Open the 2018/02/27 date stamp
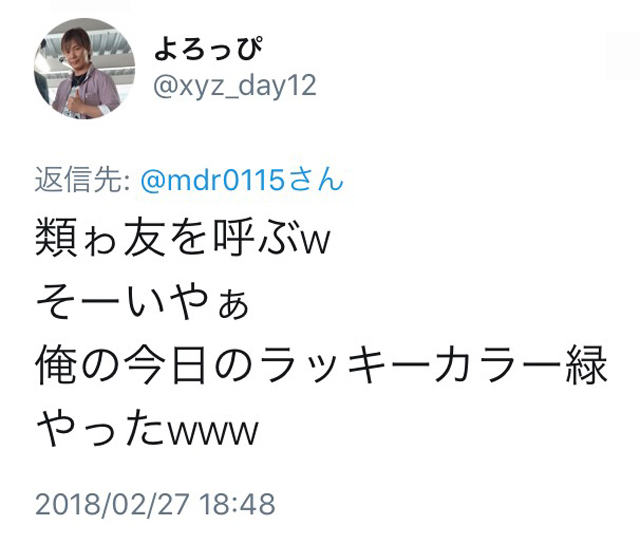640x544 pixels. 113,504
